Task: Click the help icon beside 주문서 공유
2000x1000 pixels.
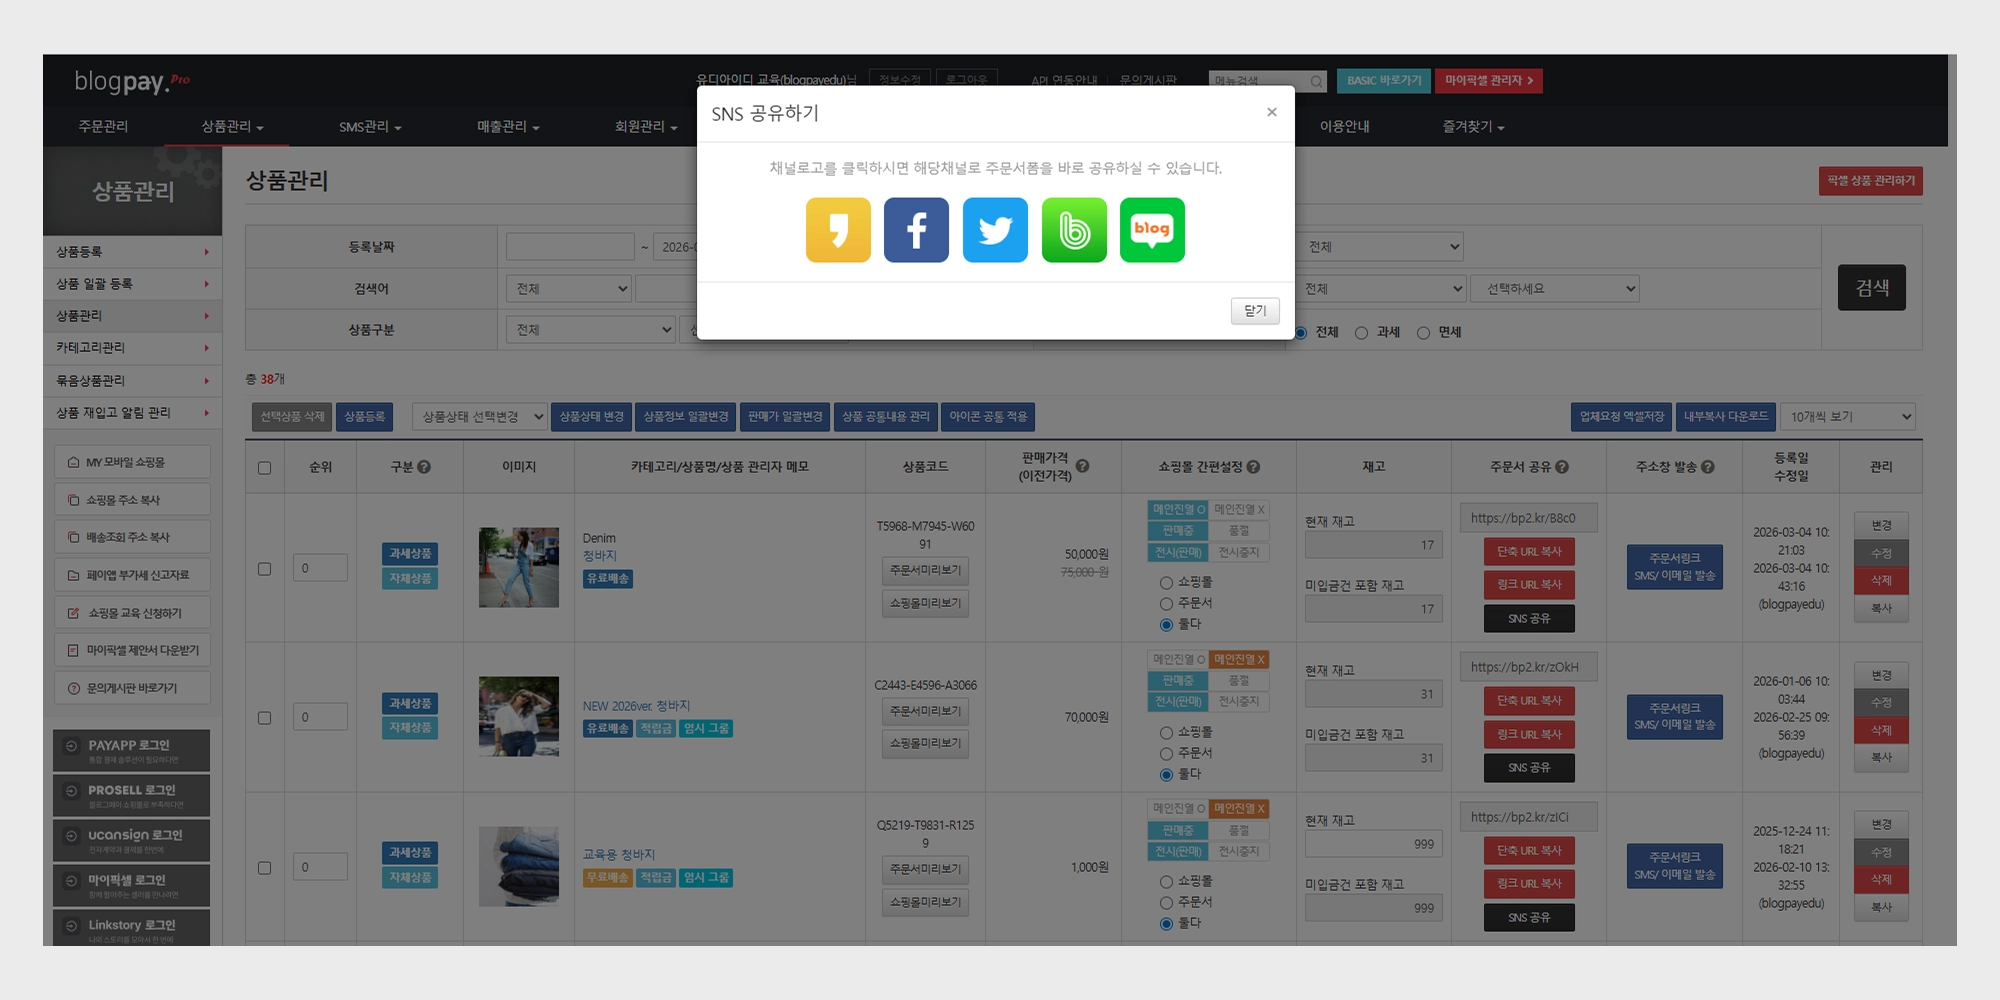Action: coord(1562,467)
